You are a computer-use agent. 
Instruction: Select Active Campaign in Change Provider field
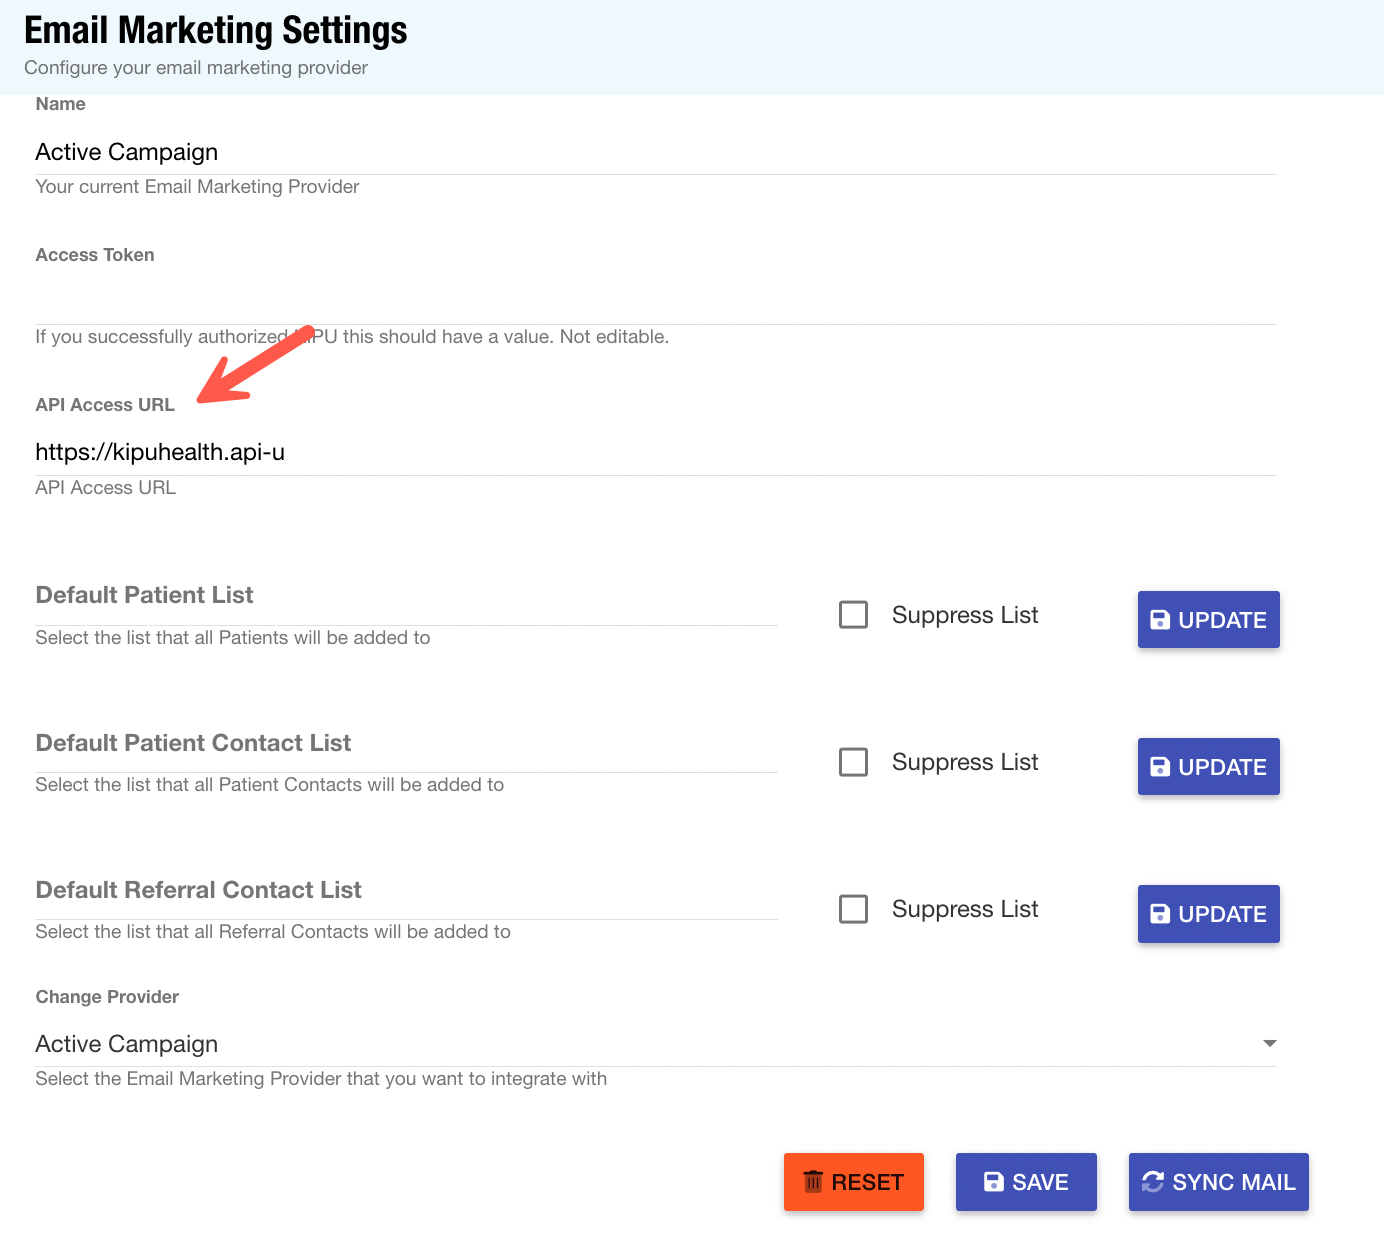click(x=640, y=1044)
